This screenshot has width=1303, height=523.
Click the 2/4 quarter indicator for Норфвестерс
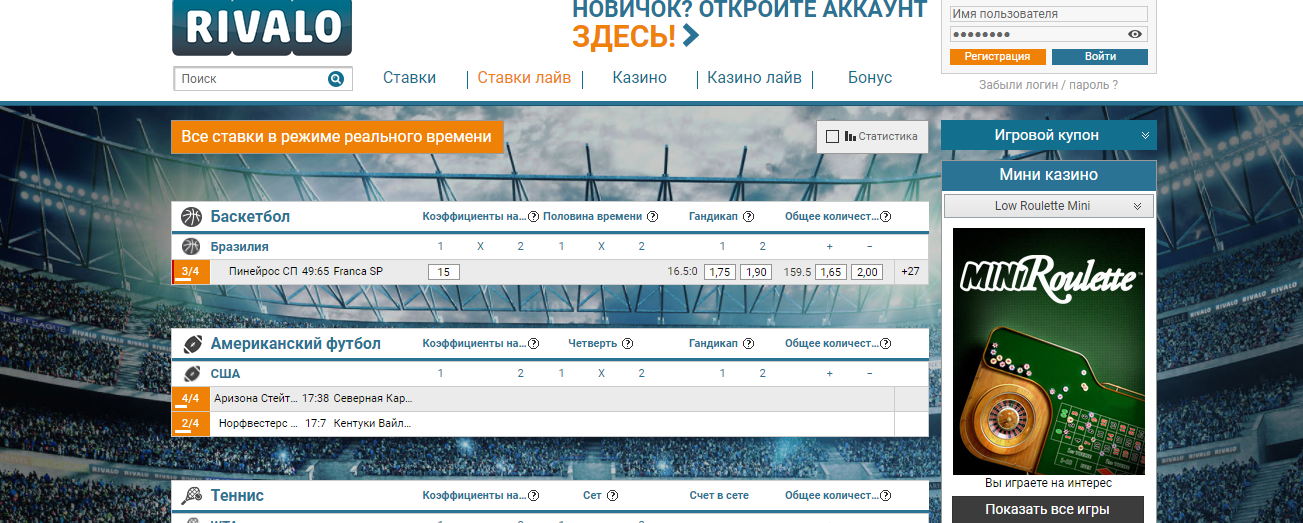[190, 424]
